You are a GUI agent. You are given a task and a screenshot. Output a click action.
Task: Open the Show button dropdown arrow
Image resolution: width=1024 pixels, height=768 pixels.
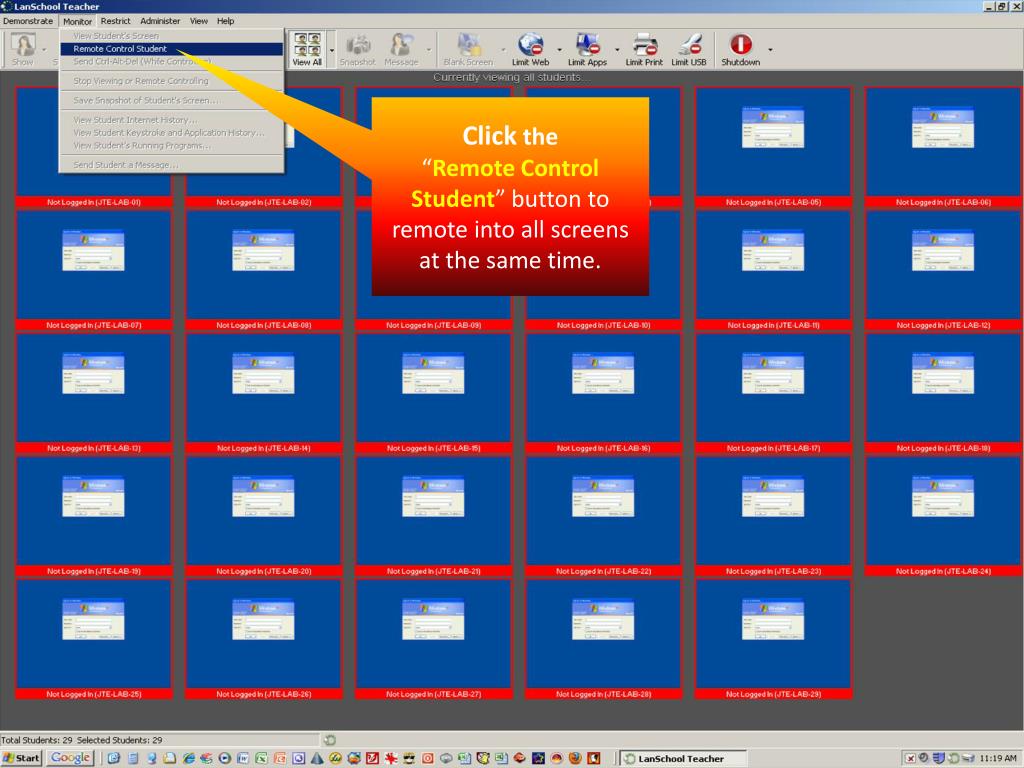tap(44, 50)
